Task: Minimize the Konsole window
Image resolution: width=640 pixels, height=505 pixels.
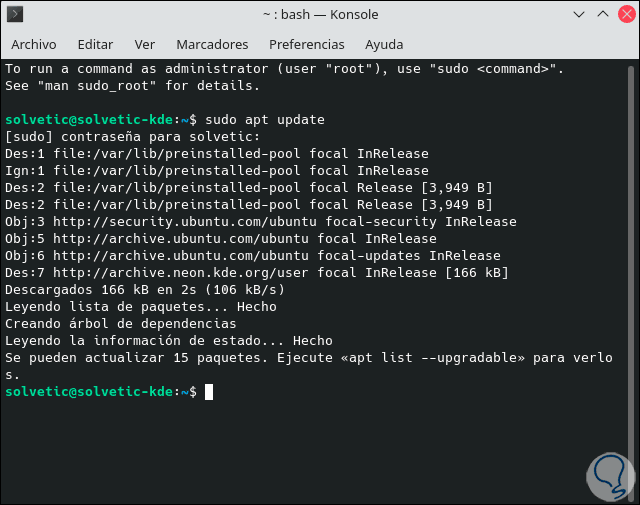Action: click(579, 16)
